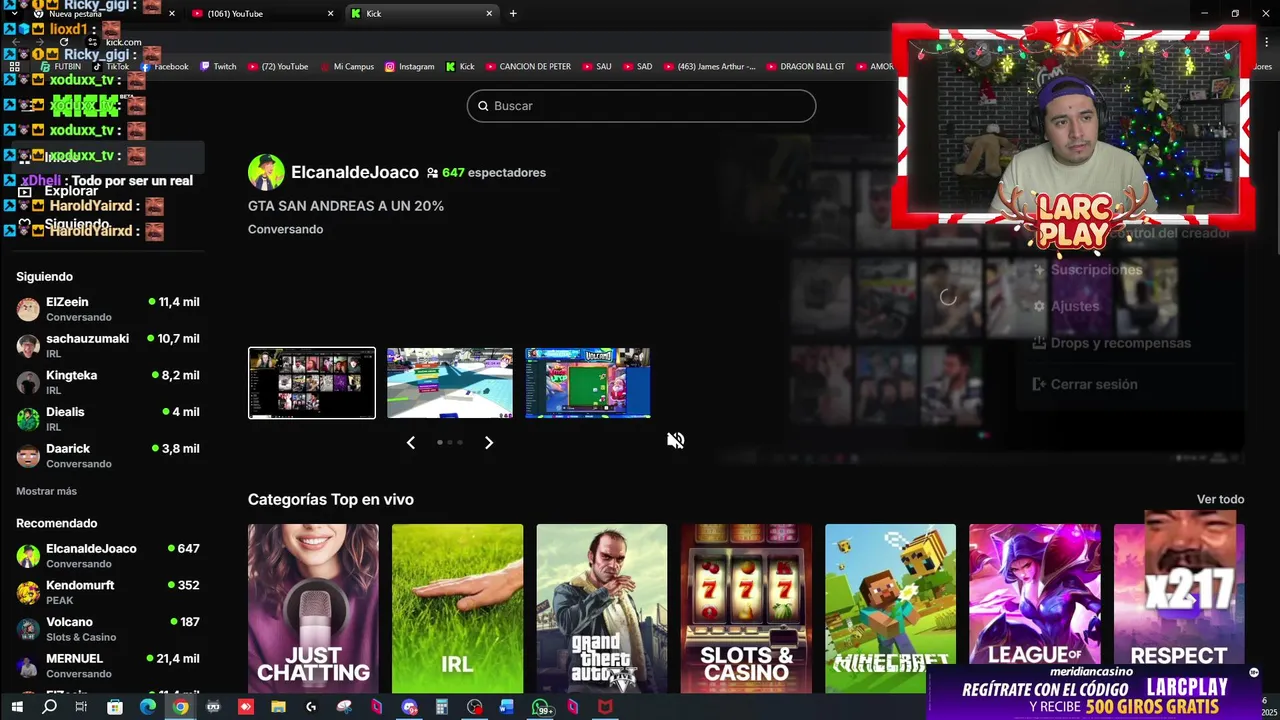Go to next featured stream

(488, 442)
